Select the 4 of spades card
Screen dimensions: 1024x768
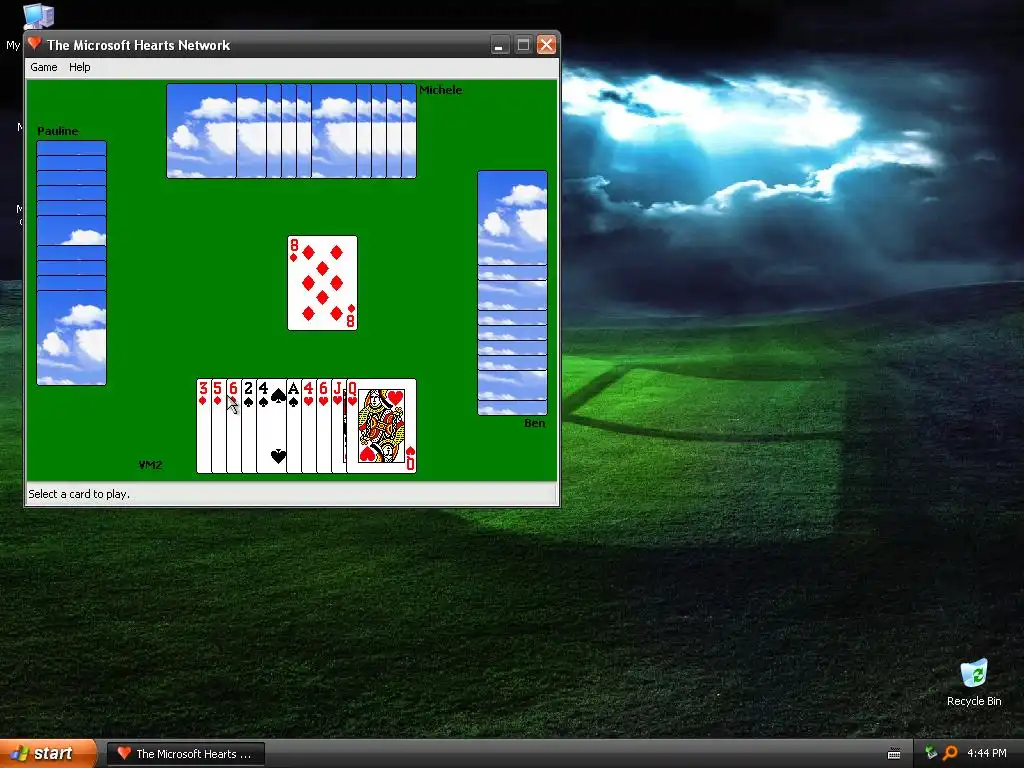[271, 426]
